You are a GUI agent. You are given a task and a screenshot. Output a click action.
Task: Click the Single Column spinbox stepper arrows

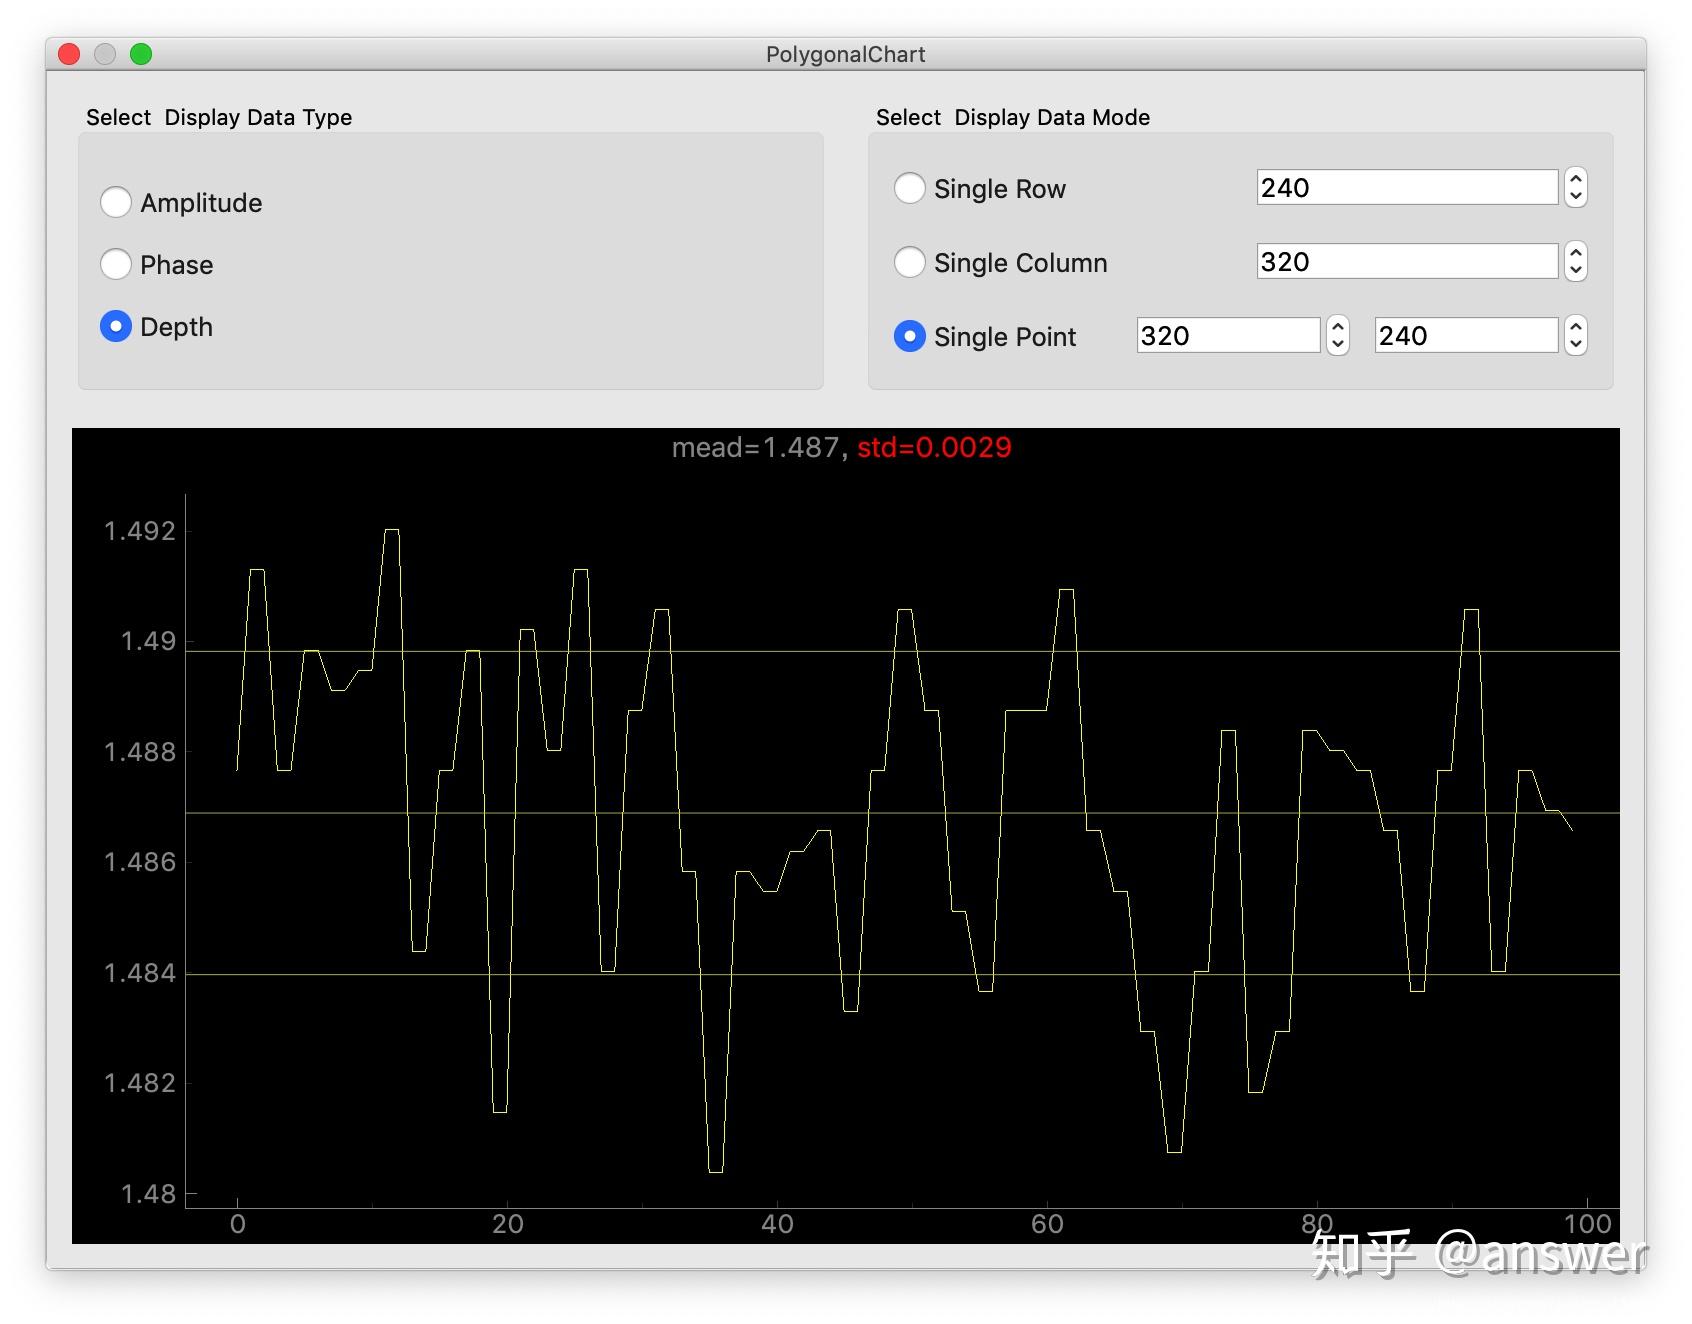click(x=1576, y=262)
